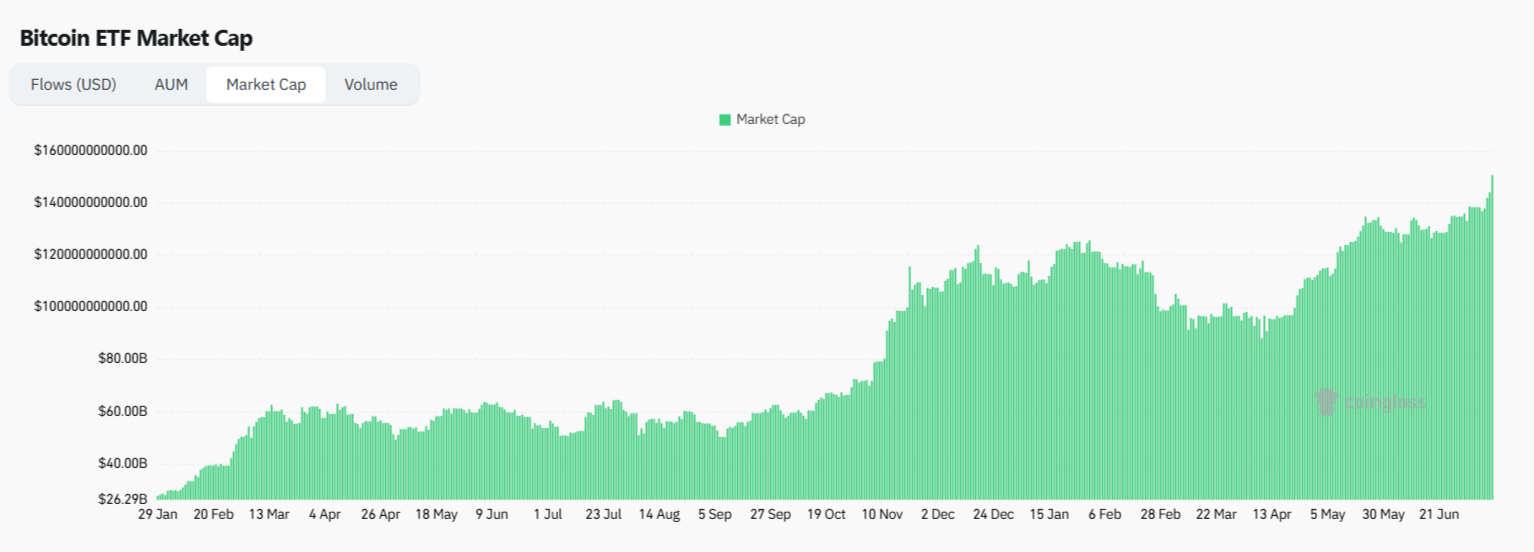Switch to the Volume tab
Image resolution: width=1534 pixels, height=552 pixels.
[371, 85]
